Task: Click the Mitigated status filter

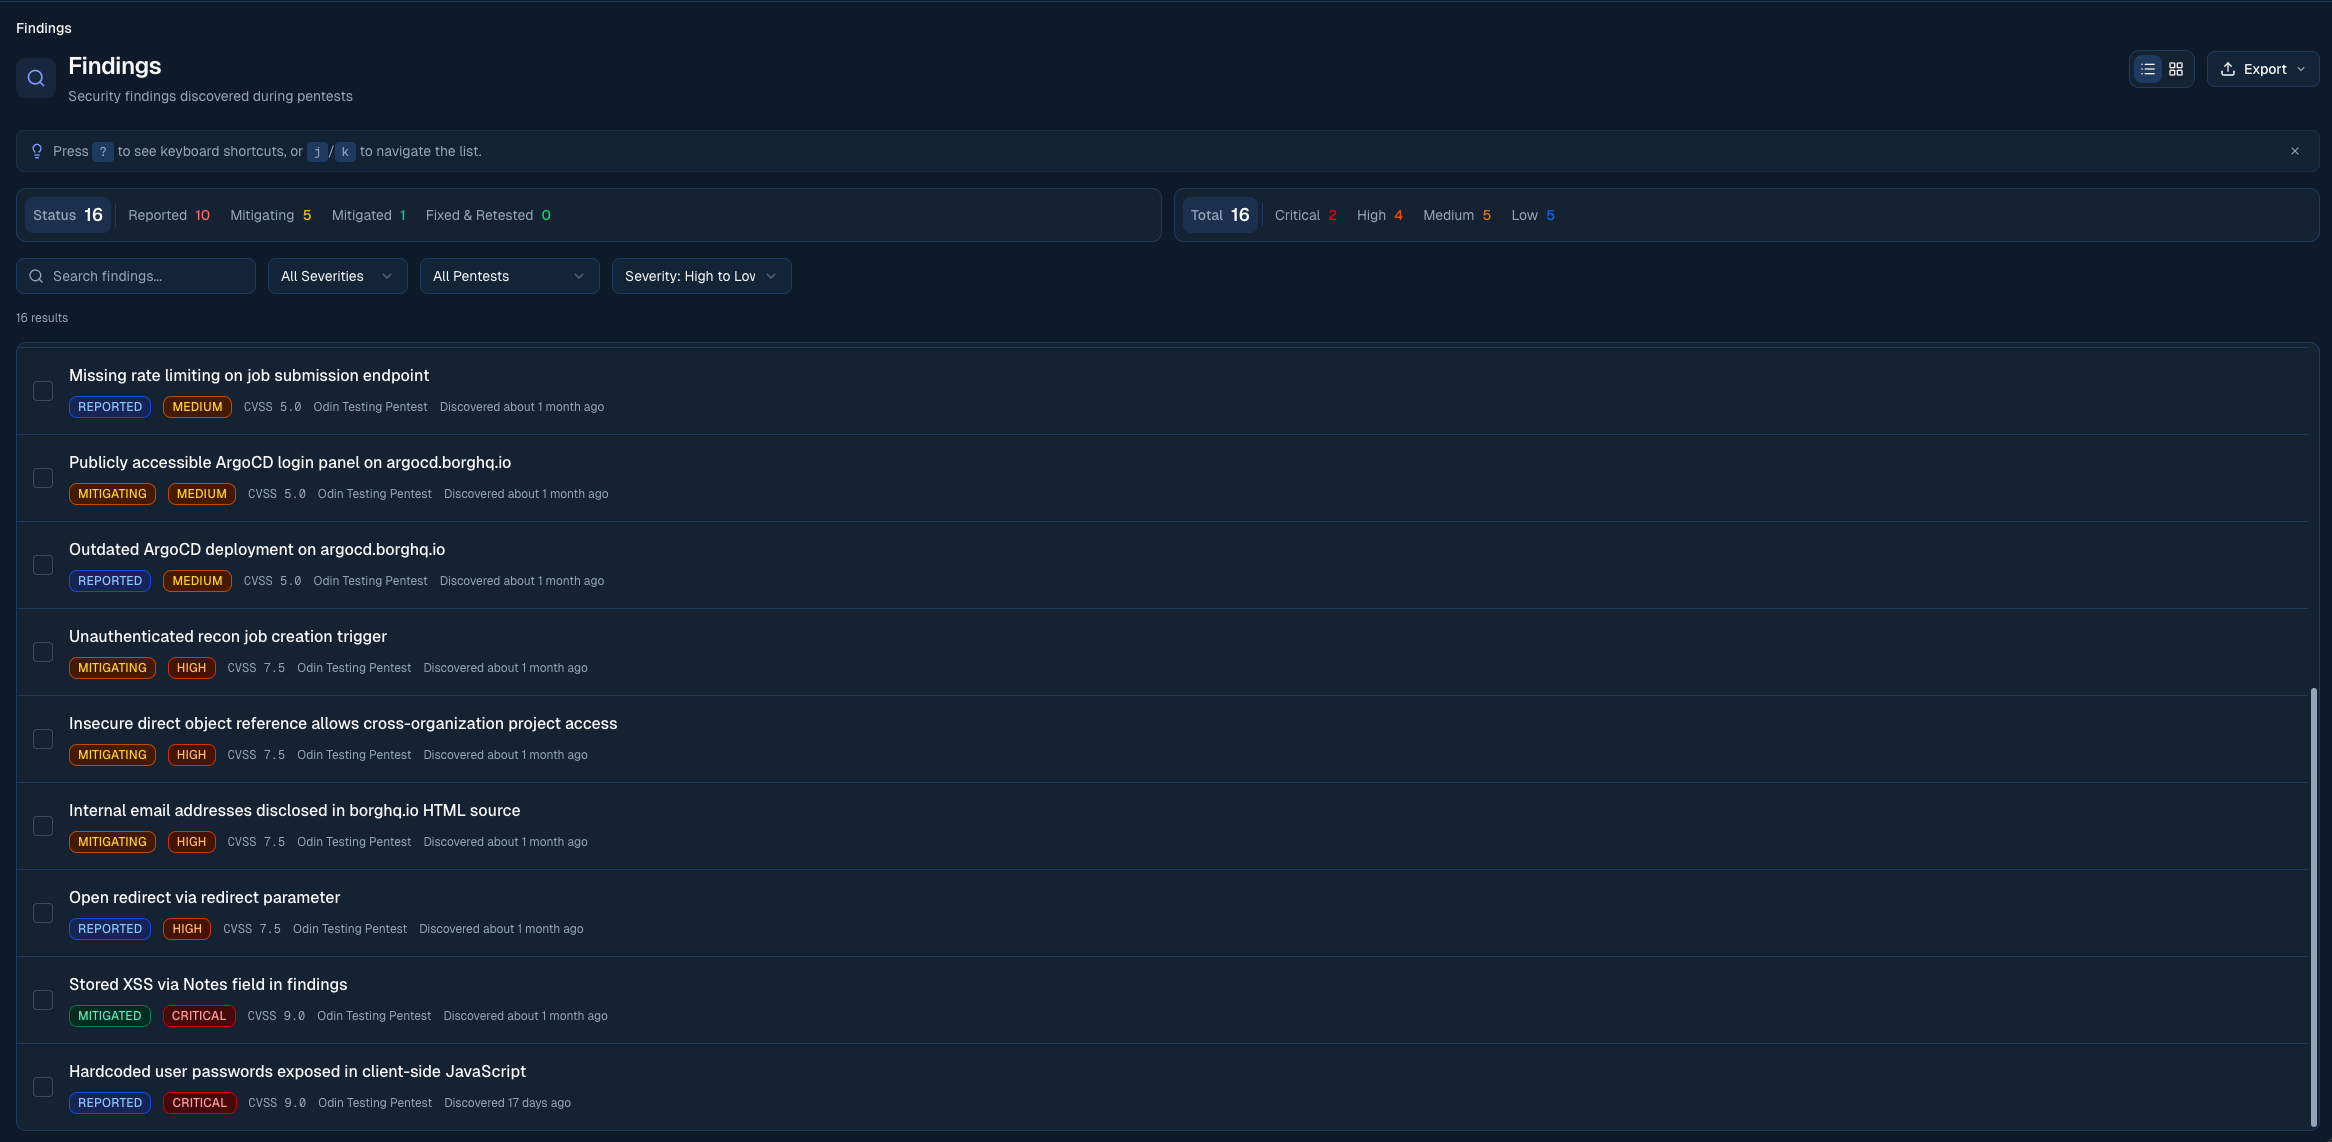Action: [368, 214]
